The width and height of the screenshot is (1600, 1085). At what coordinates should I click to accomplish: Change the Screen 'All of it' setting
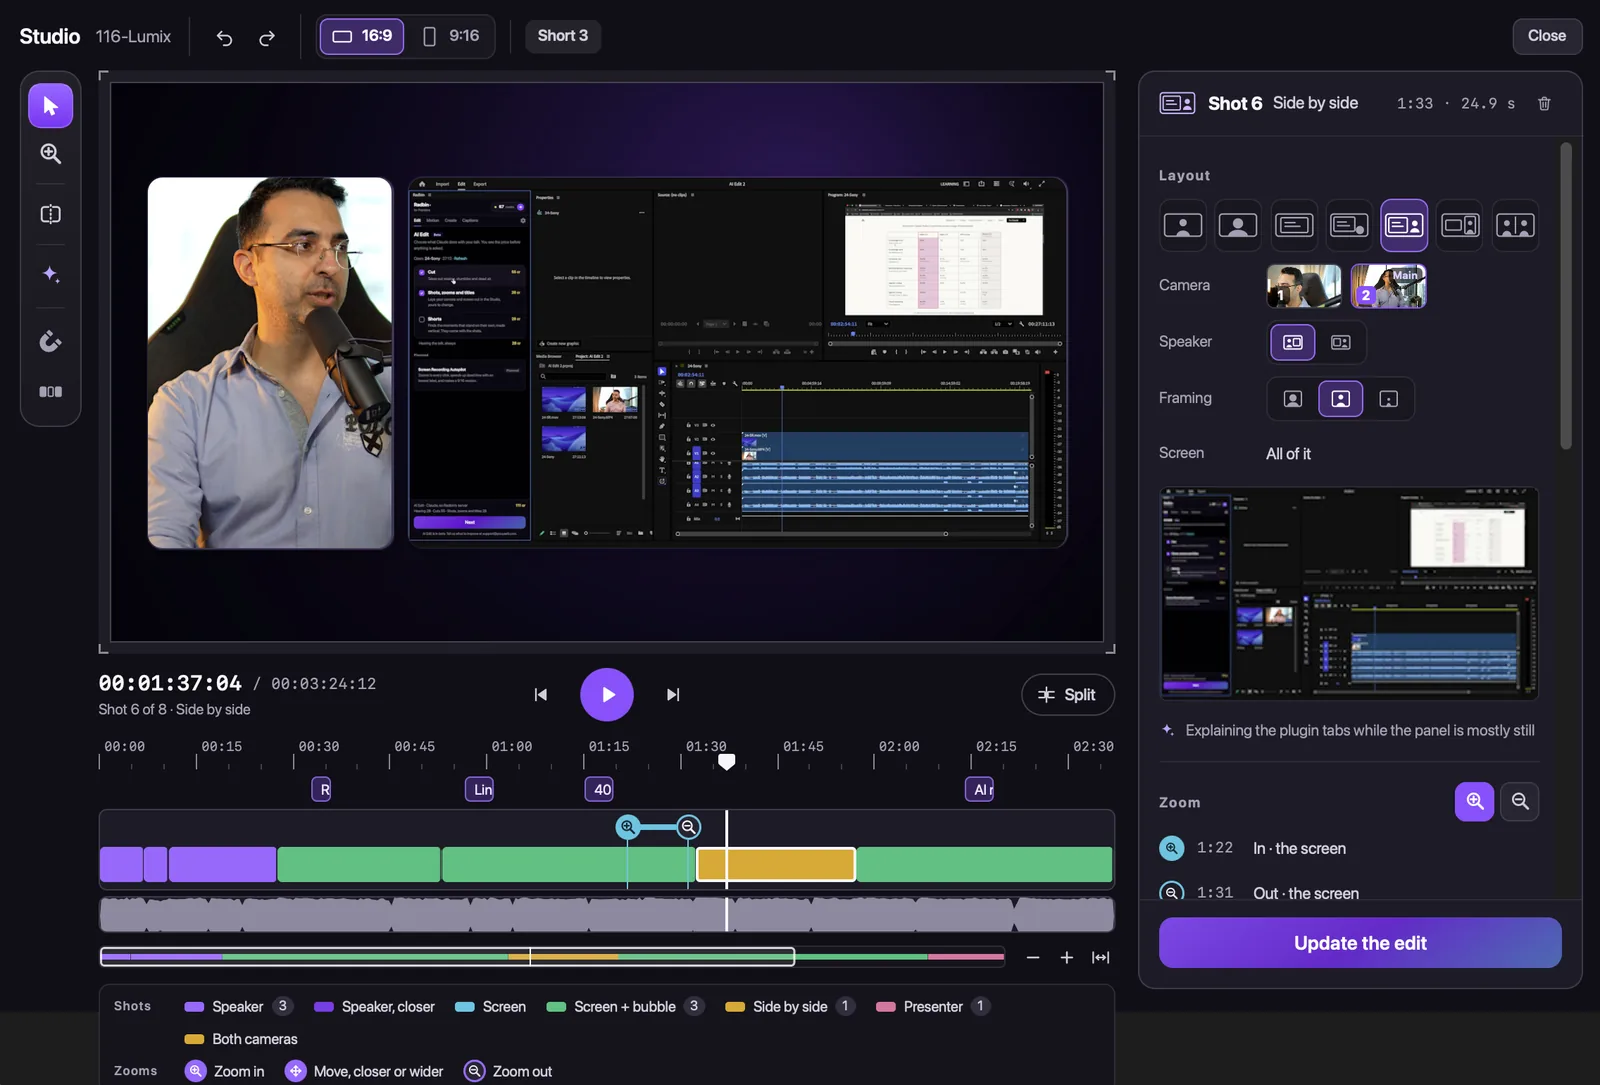1288,454
